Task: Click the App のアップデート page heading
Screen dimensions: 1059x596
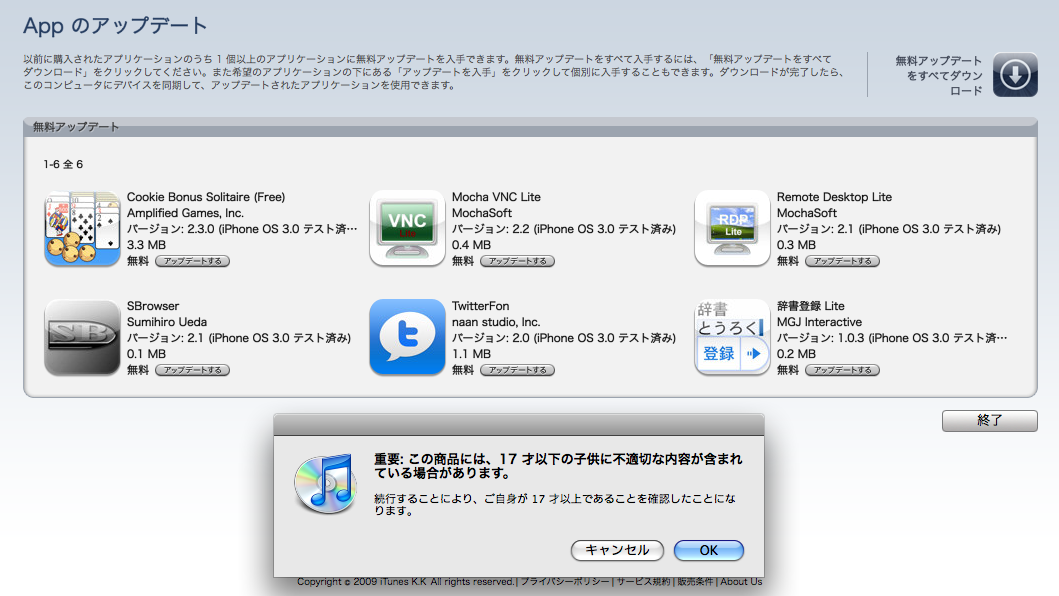Action: click(115, 26)
